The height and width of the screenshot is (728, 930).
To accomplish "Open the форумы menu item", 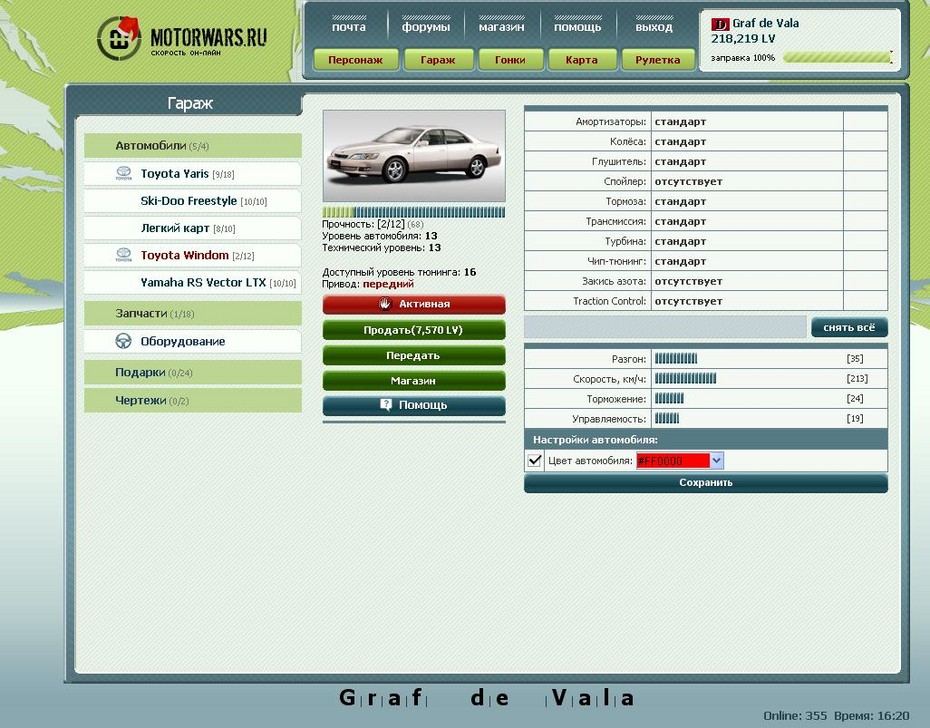I will click(x=426, y=27).
